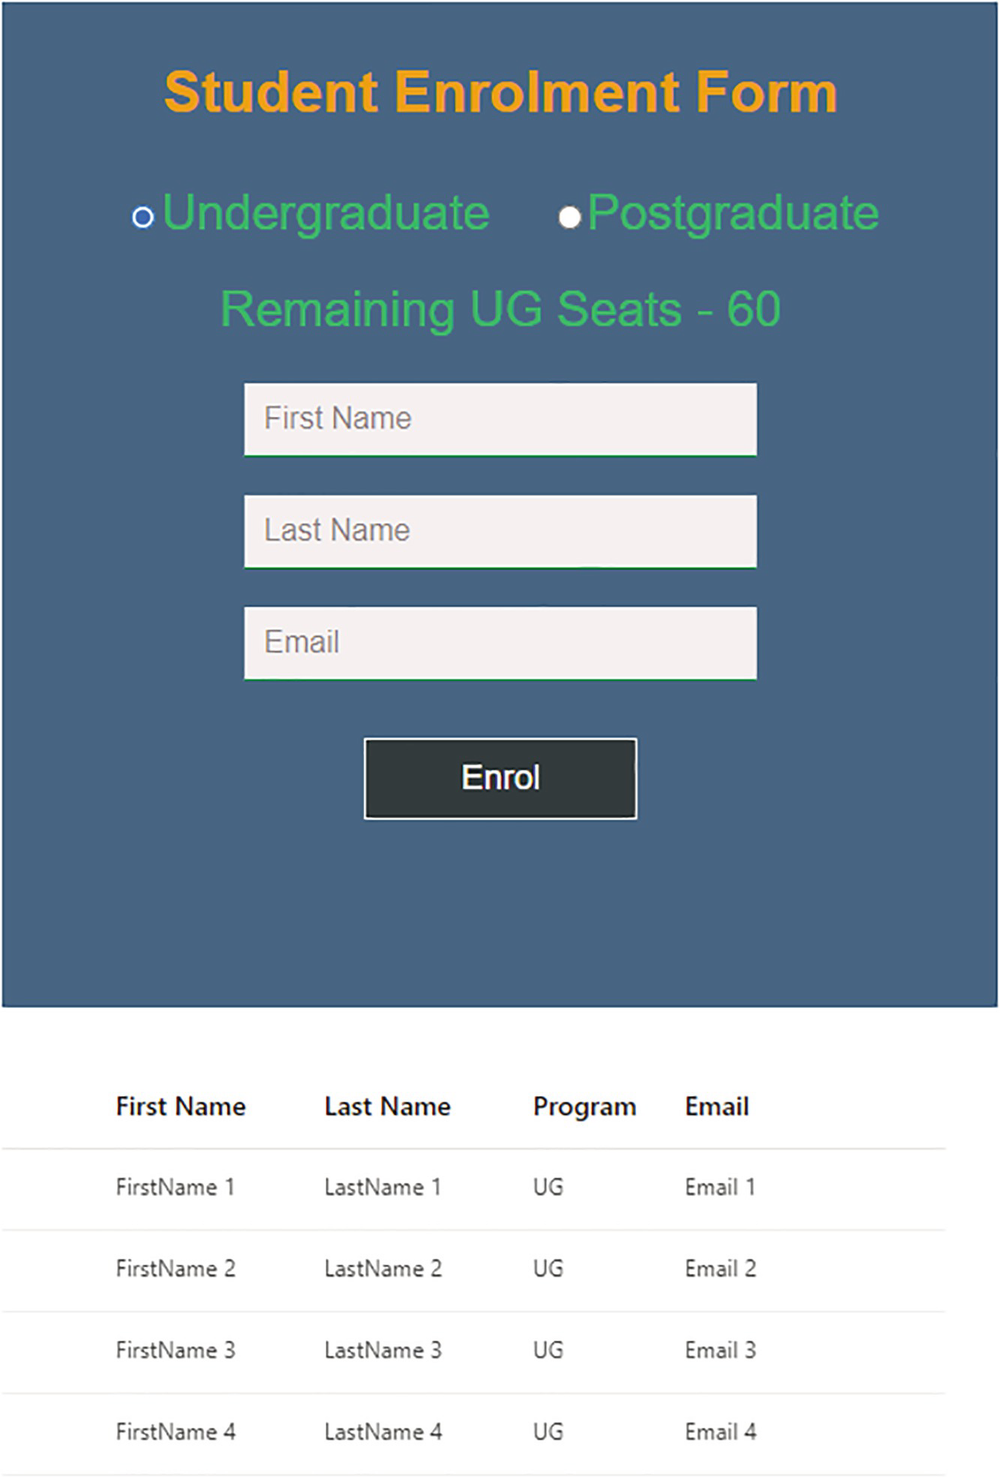1000x1478 pixels.
Task: Click the Last Name column header
Action: click(387, 1107)
